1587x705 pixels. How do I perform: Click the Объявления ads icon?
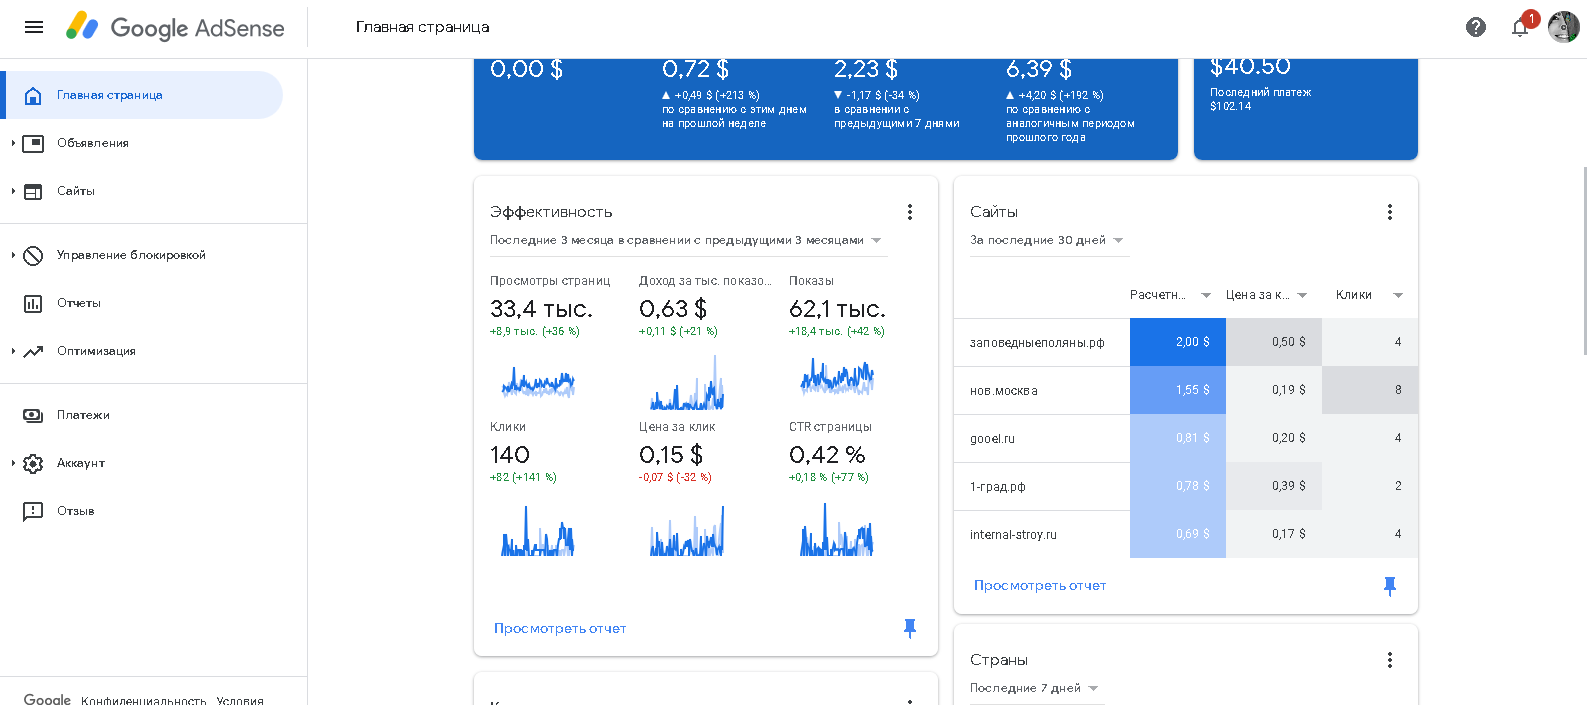pos(33,143)
